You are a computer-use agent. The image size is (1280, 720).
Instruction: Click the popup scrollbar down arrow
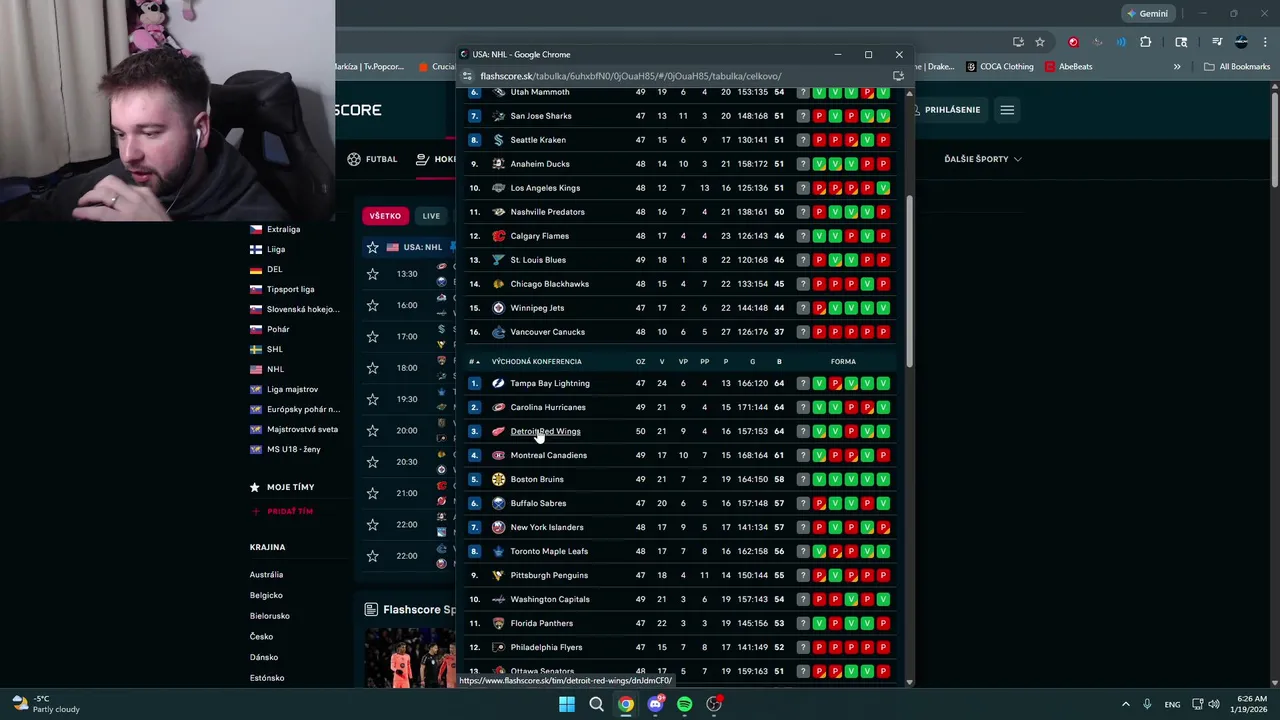tap(909, 682)
